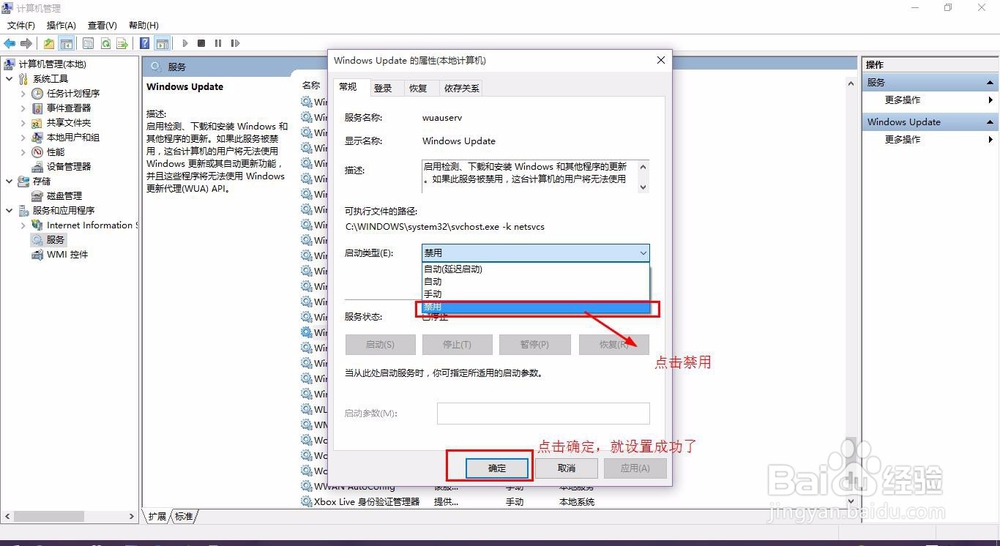
Task: Sort services by the 名称 column header
Action: [311, 85]
